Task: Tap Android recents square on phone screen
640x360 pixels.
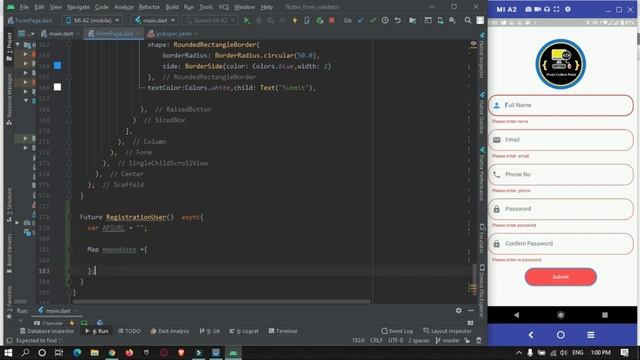Action: click(605, 315)
